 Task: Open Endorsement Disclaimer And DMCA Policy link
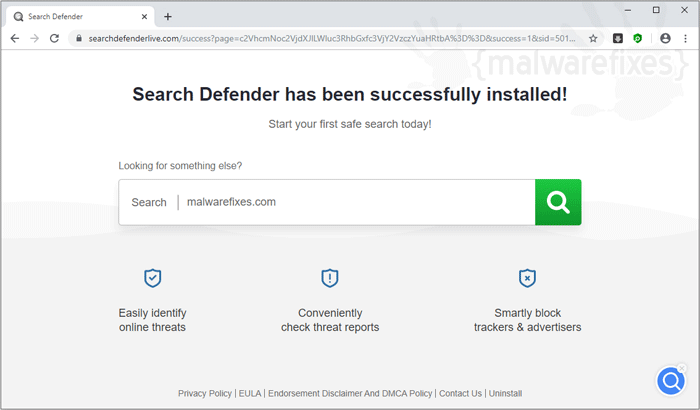(350, 393)
